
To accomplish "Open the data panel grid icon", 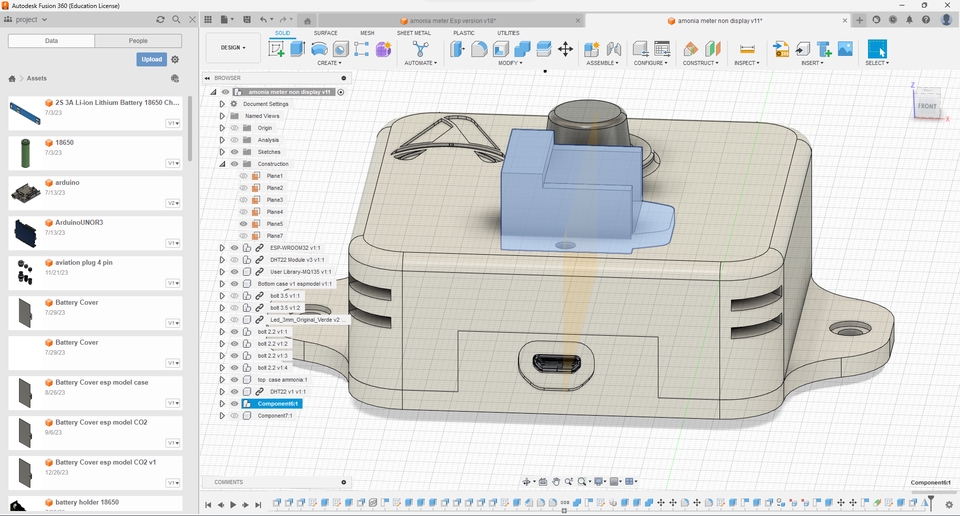I will (x=208, y=20).
